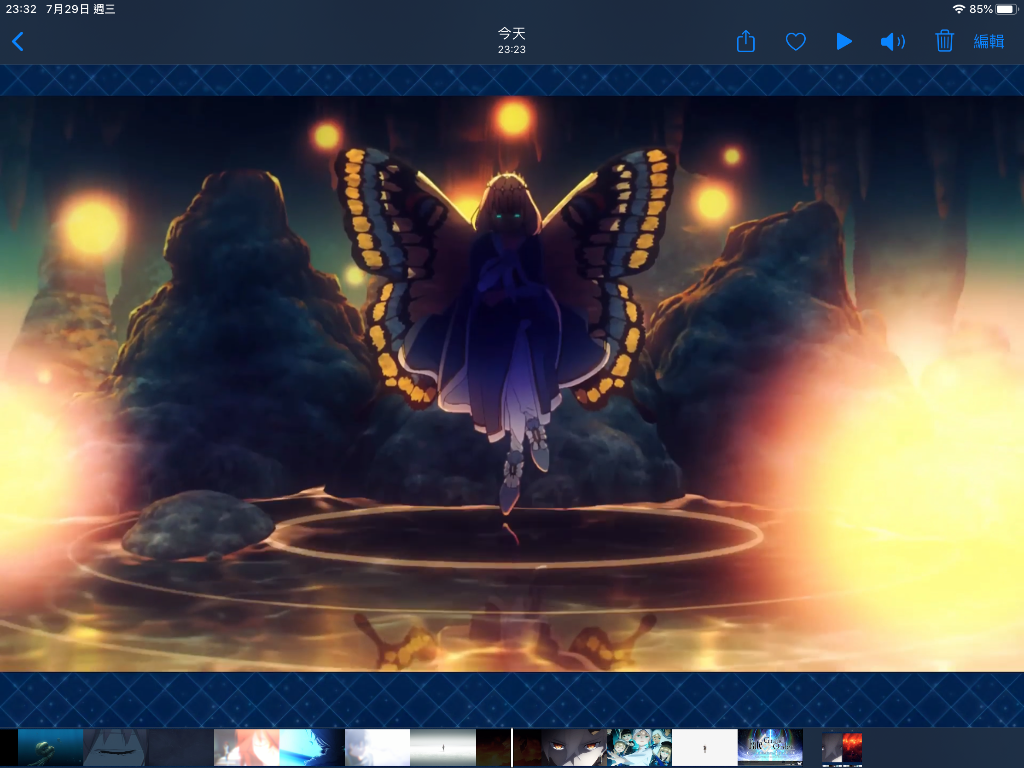Select the white background timeline frame

pyautogui.click(x=705, y=747)
